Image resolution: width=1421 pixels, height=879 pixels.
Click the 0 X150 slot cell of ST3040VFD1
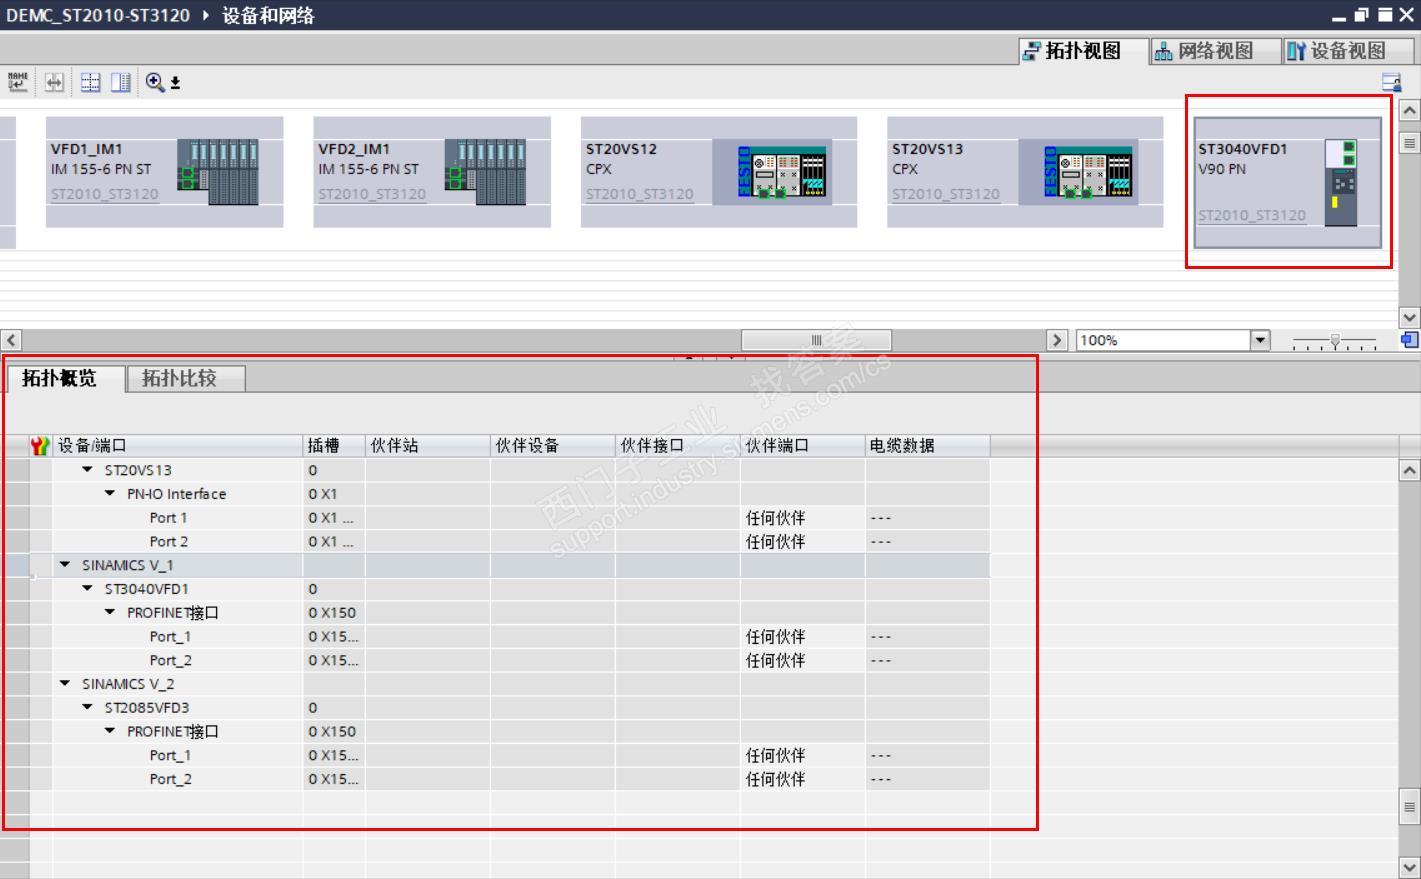click(x=335, y=613)
